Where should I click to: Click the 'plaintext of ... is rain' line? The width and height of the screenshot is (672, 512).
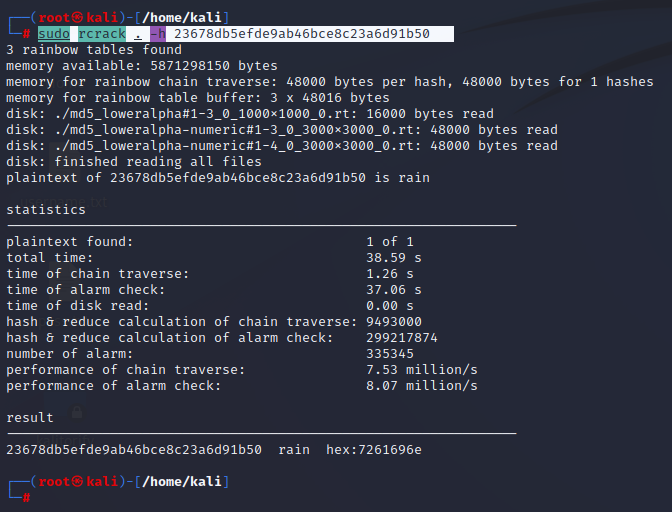(x=218, y=178)
